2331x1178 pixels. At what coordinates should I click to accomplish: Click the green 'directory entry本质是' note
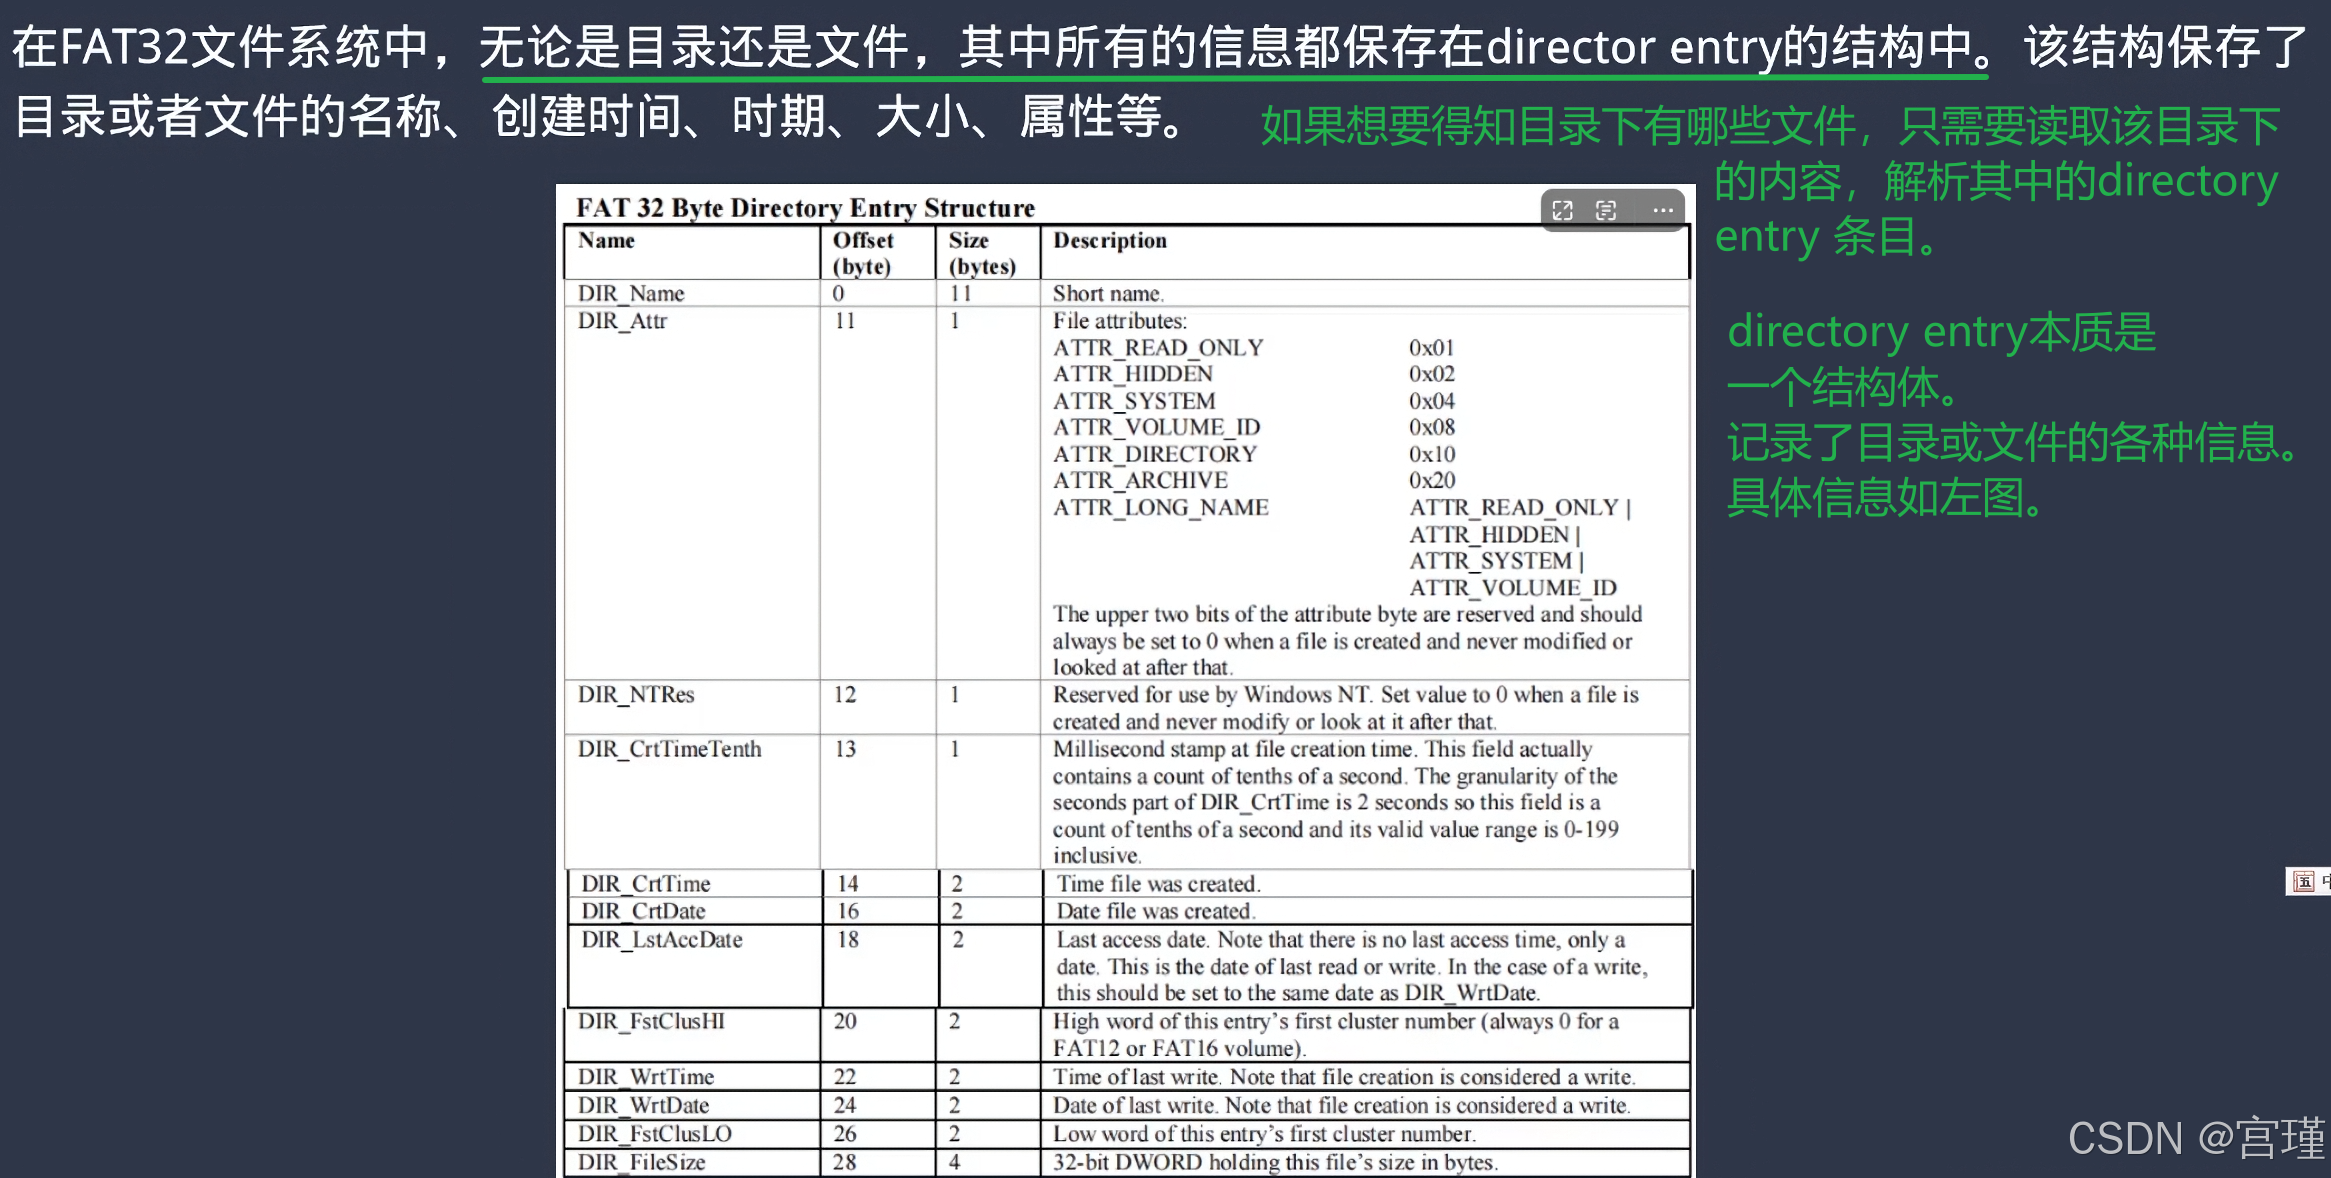tap(1941, 331)
